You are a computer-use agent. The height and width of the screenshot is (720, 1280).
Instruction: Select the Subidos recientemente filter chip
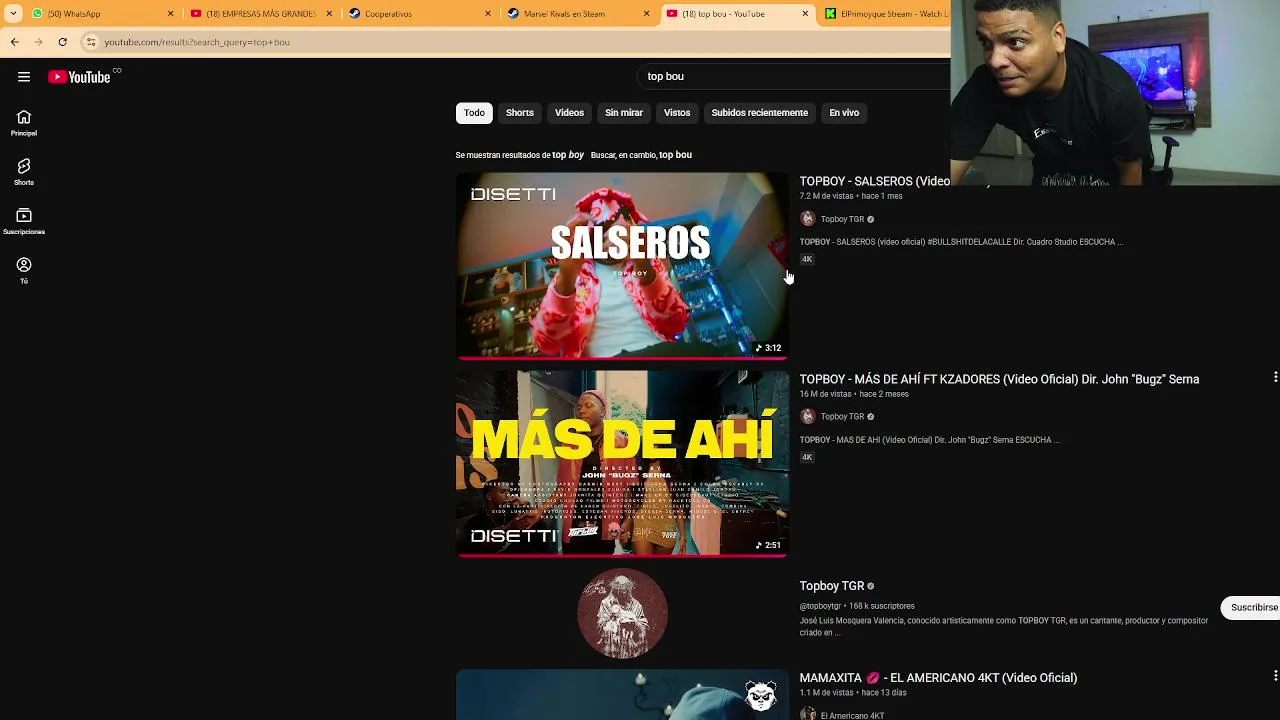click(x=760, y=113)
